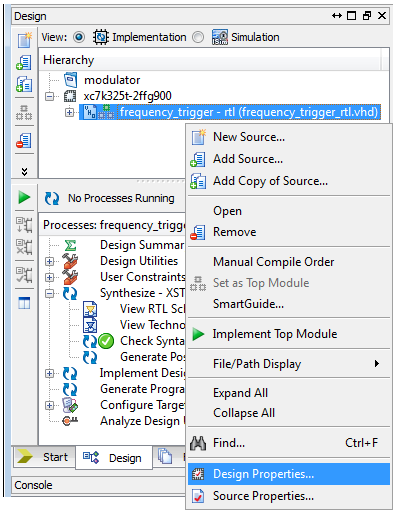Click View RTL Schematic icon

[90, 309]
